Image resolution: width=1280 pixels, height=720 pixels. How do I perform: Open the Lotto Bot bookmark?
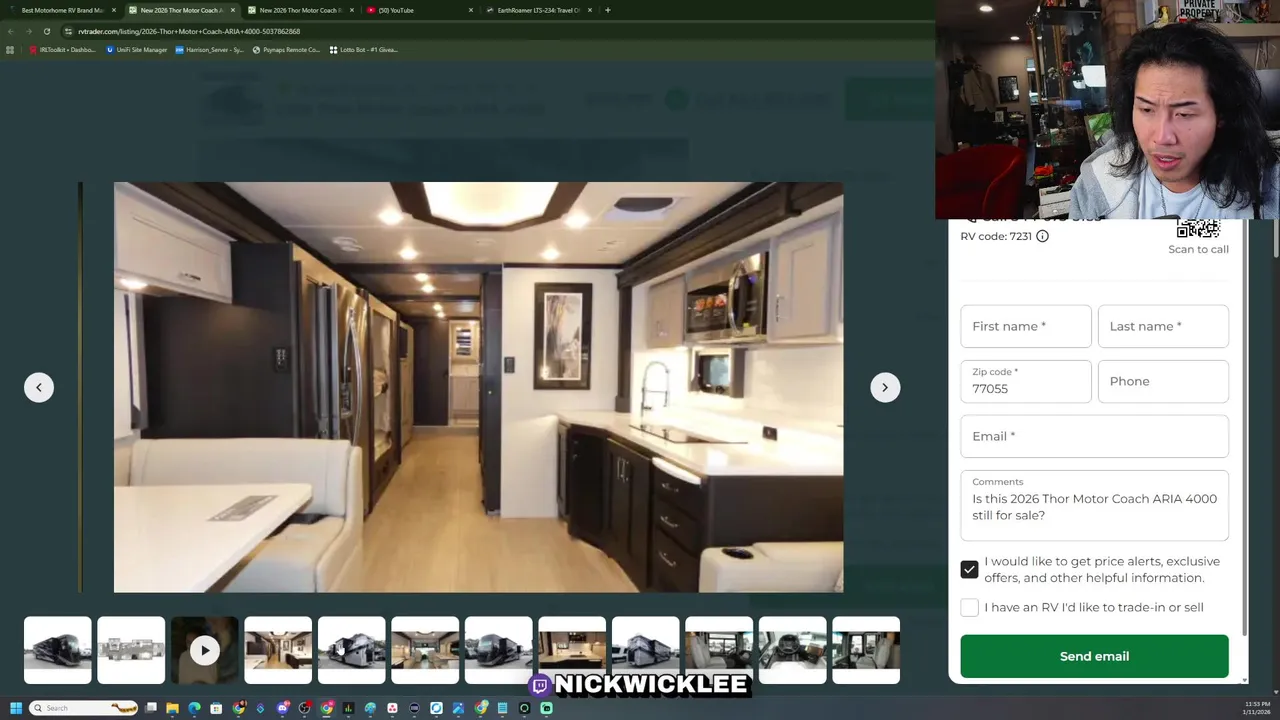tap(364, 49)
